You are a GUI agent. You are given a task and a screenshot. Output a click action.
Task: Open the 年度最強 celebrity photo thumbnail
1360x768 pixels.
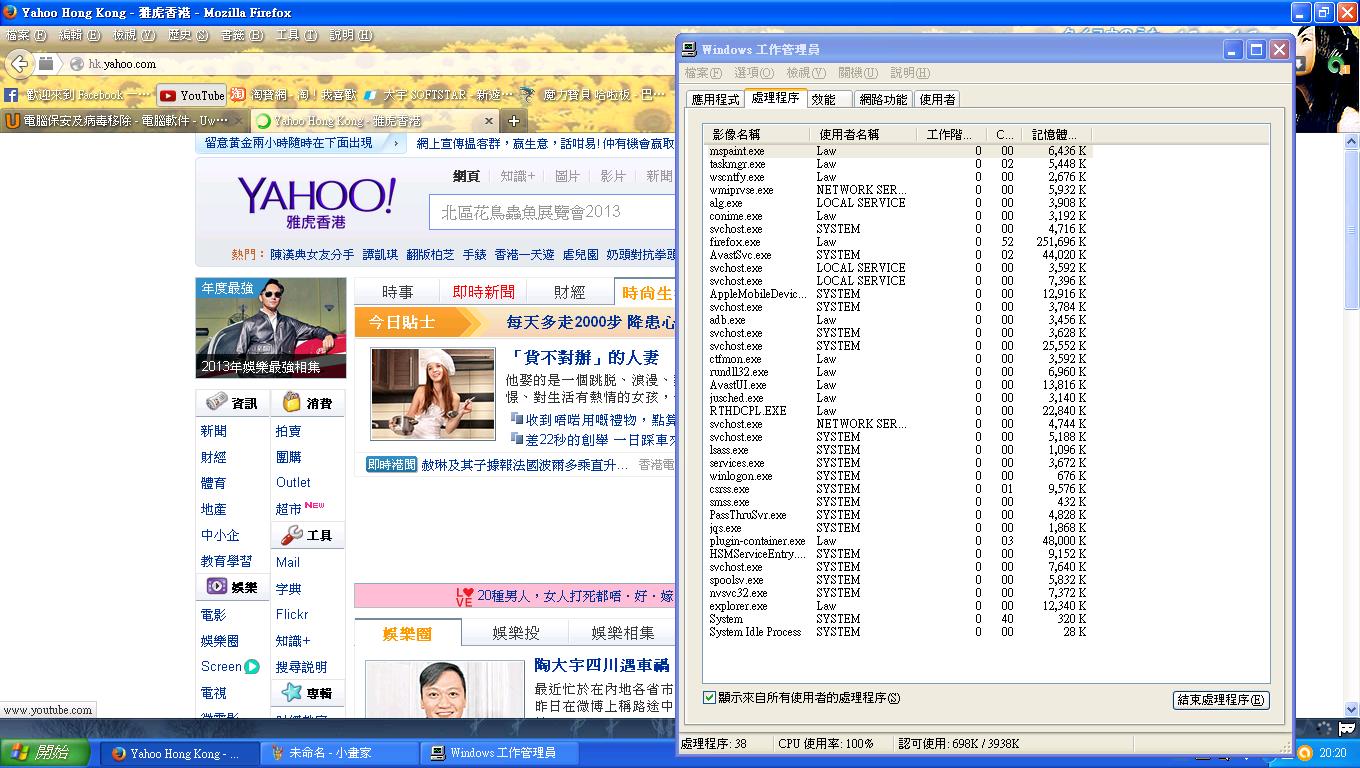[x=271, y=328]
